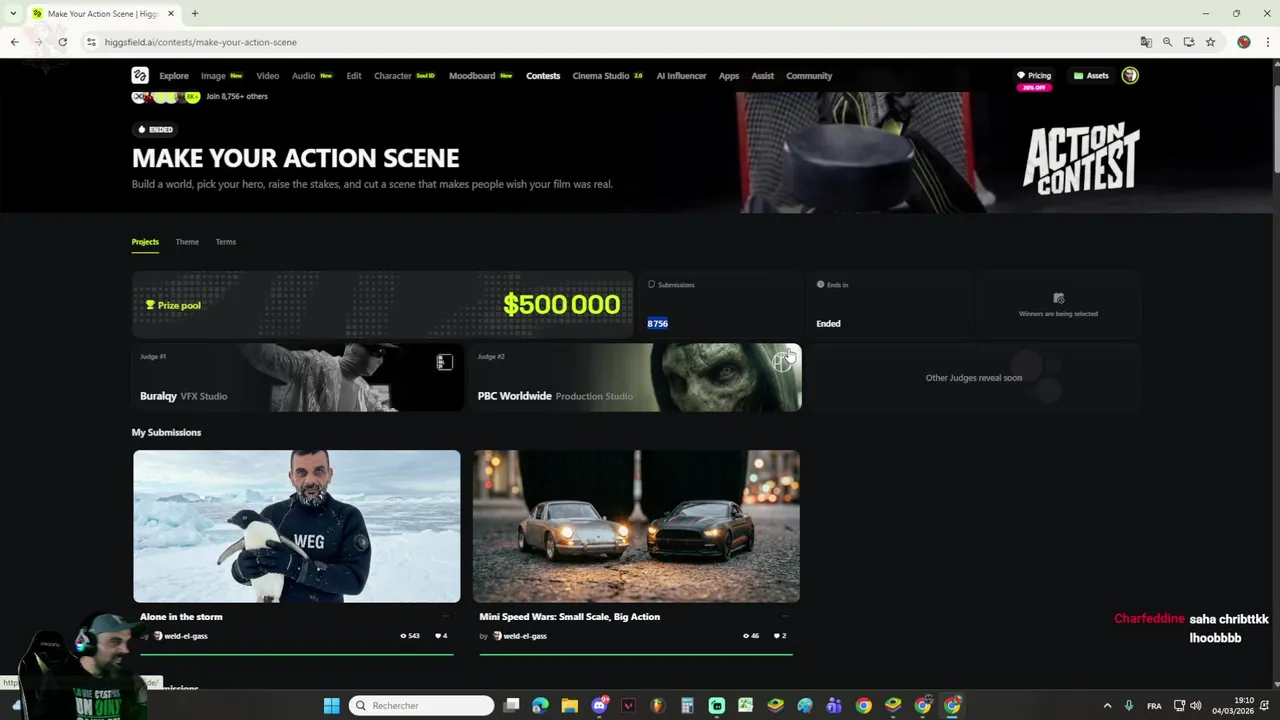Click 'Mini Speed Wars: Small Scale, Big Action' title
The width and height of the screenshot is (1280, 720).
tap(569, 617)
